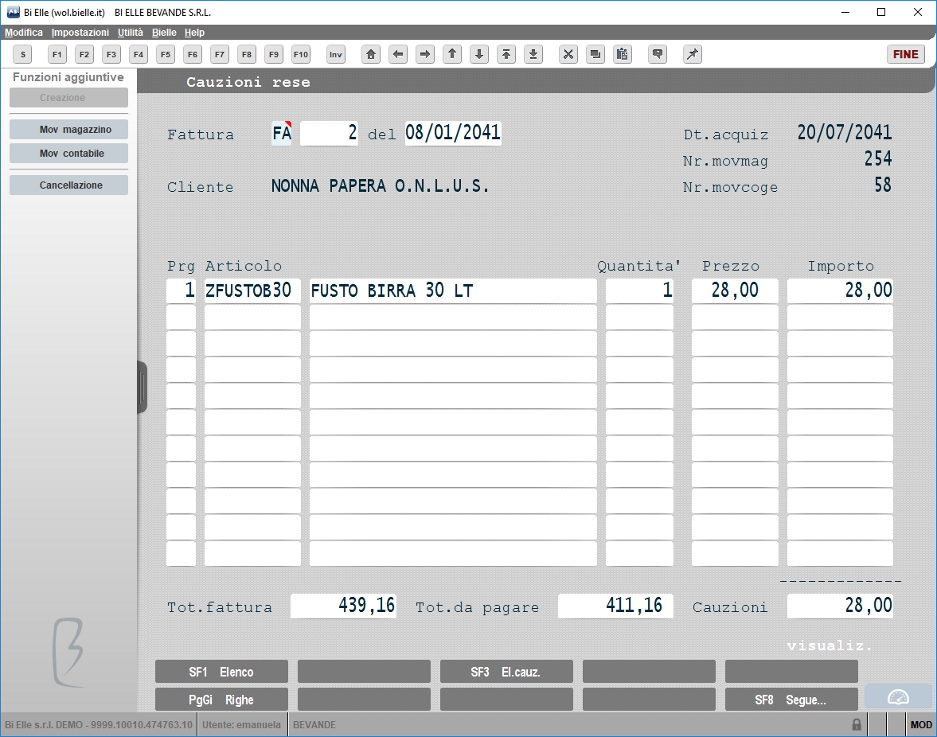The height and width of the screenshot is (737, 937).
Task: Click the paste clipboard icon
Action: (x=622, y=54)
